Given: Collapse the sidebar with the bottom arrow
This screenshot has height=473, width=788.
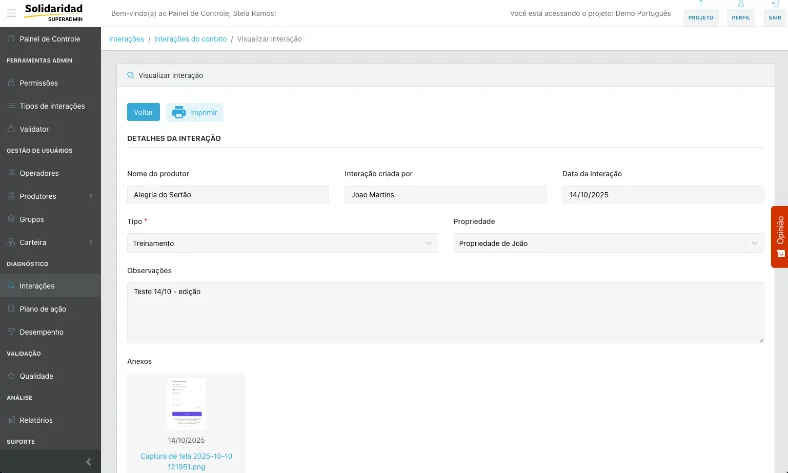Looking at the screenshot, I should tap(88, 461).
